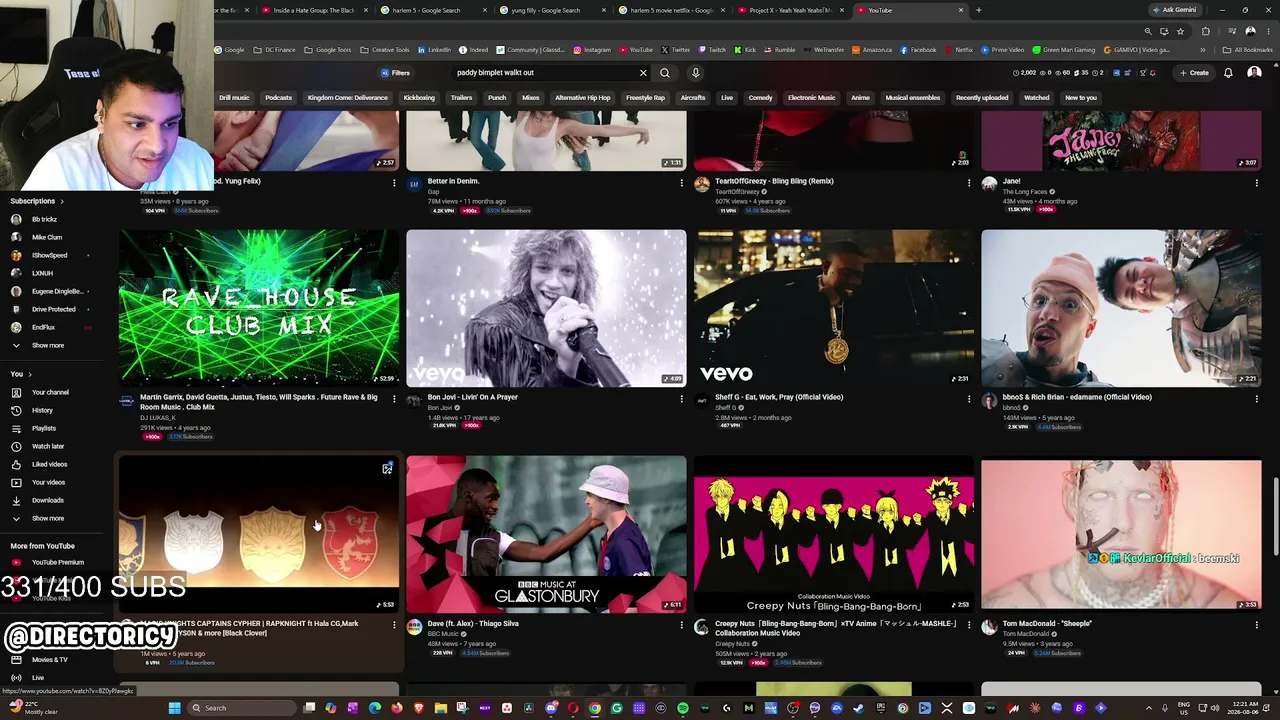The image size is (1280, 720).
Task: Open the Netflix bookmark
Action: pyautogui.click(x=958, y=50)
